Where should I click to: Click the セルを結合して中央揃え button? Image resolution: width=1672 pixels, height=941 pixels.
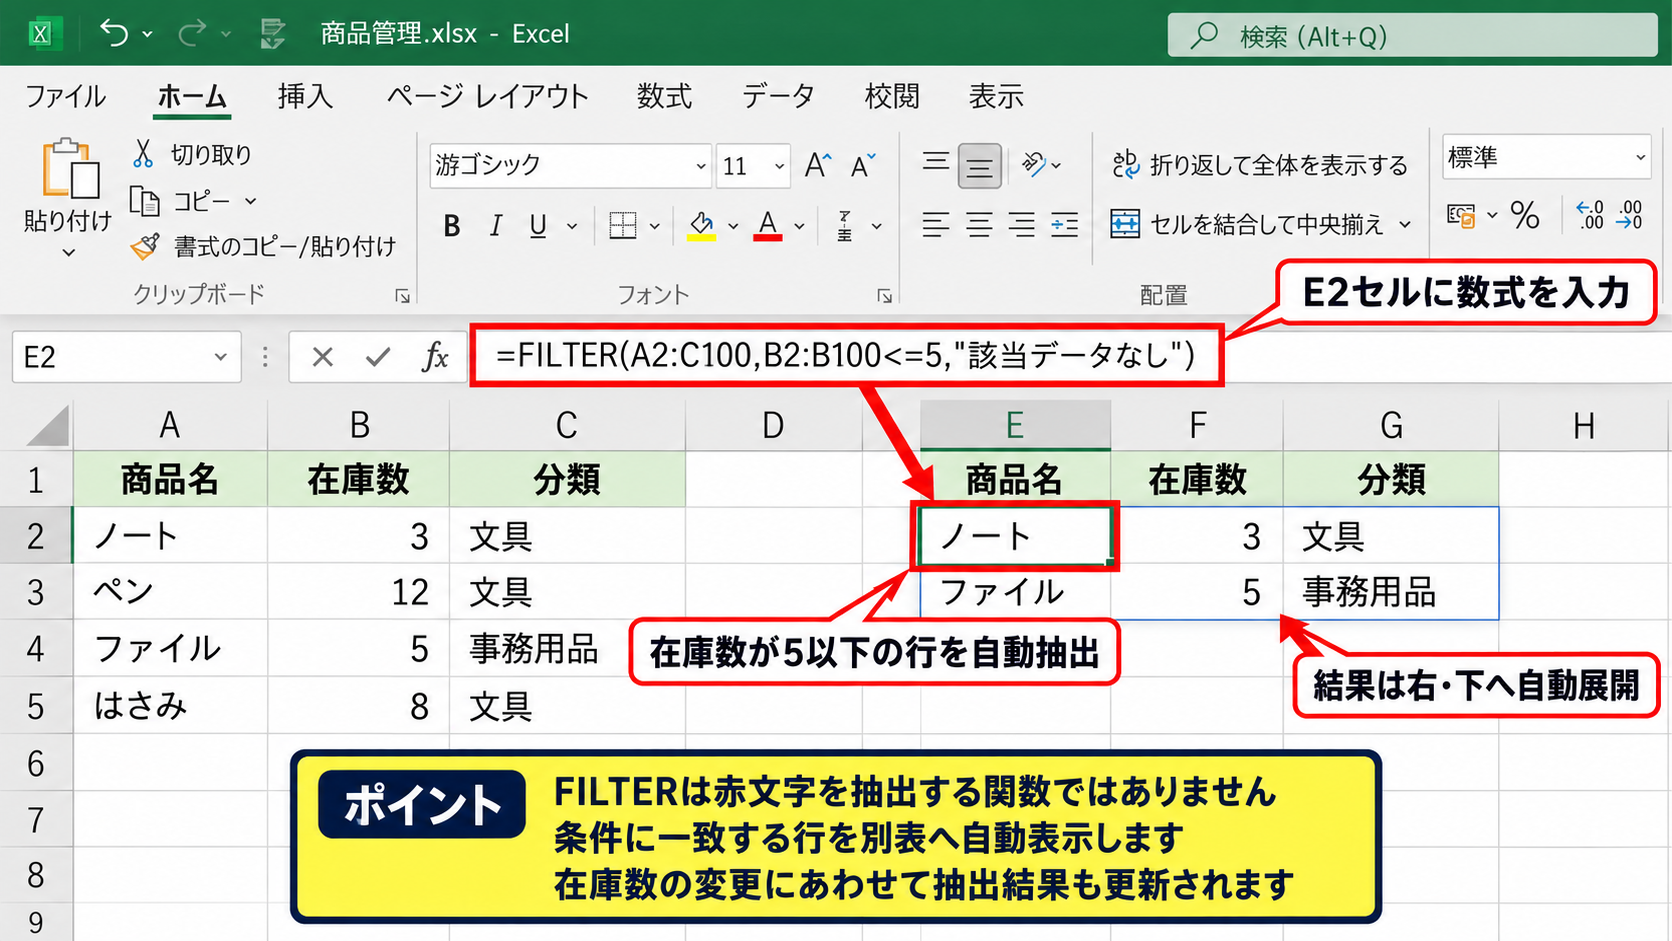click(x=1247, y=224)
